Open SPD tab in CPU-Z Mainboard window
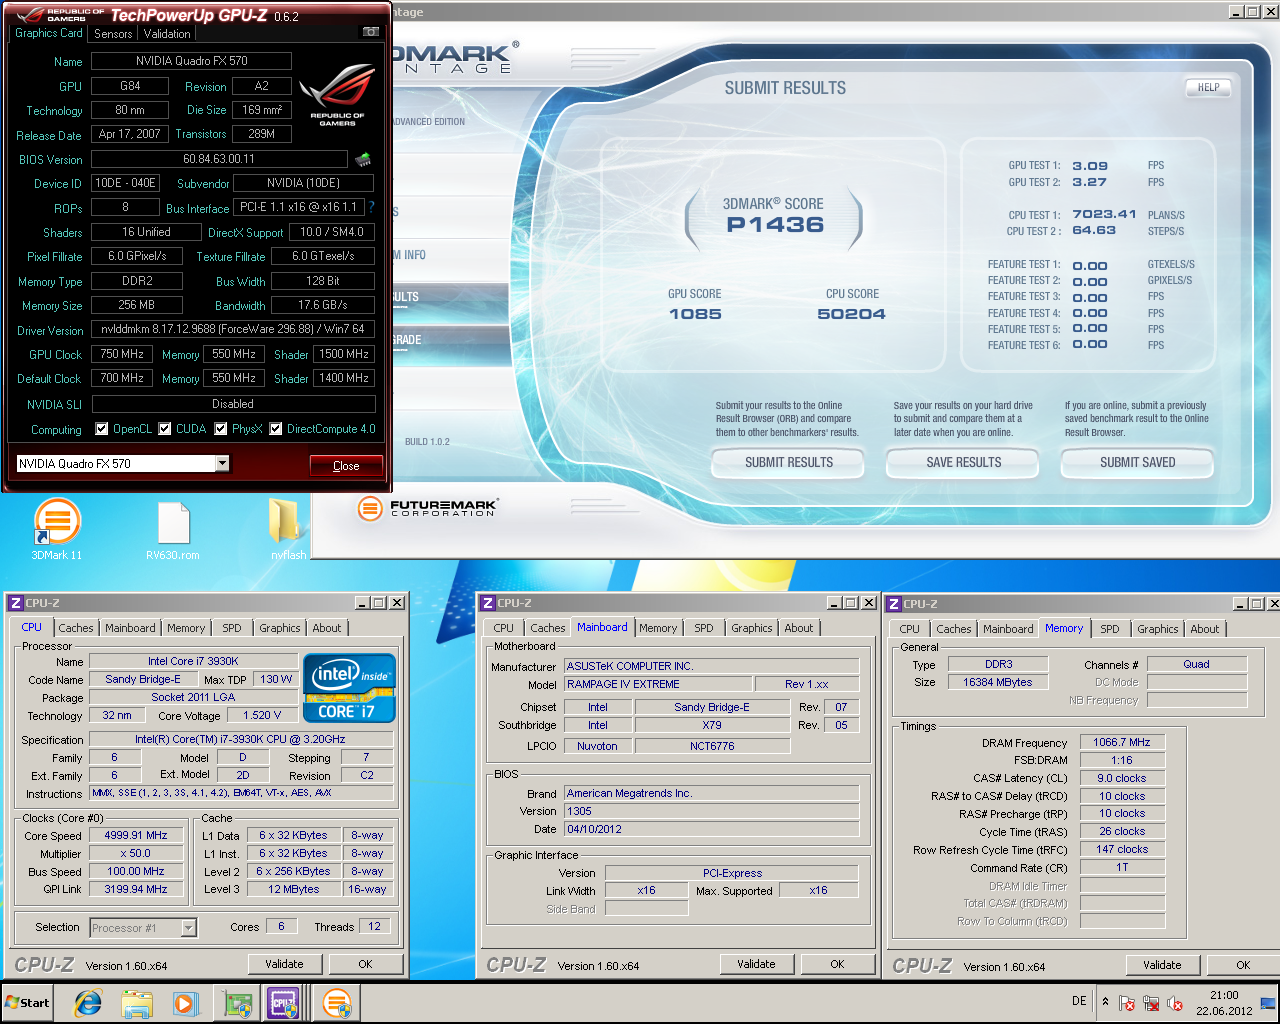The width and height of the screenshot is (1280, 1024). point(704,628)
